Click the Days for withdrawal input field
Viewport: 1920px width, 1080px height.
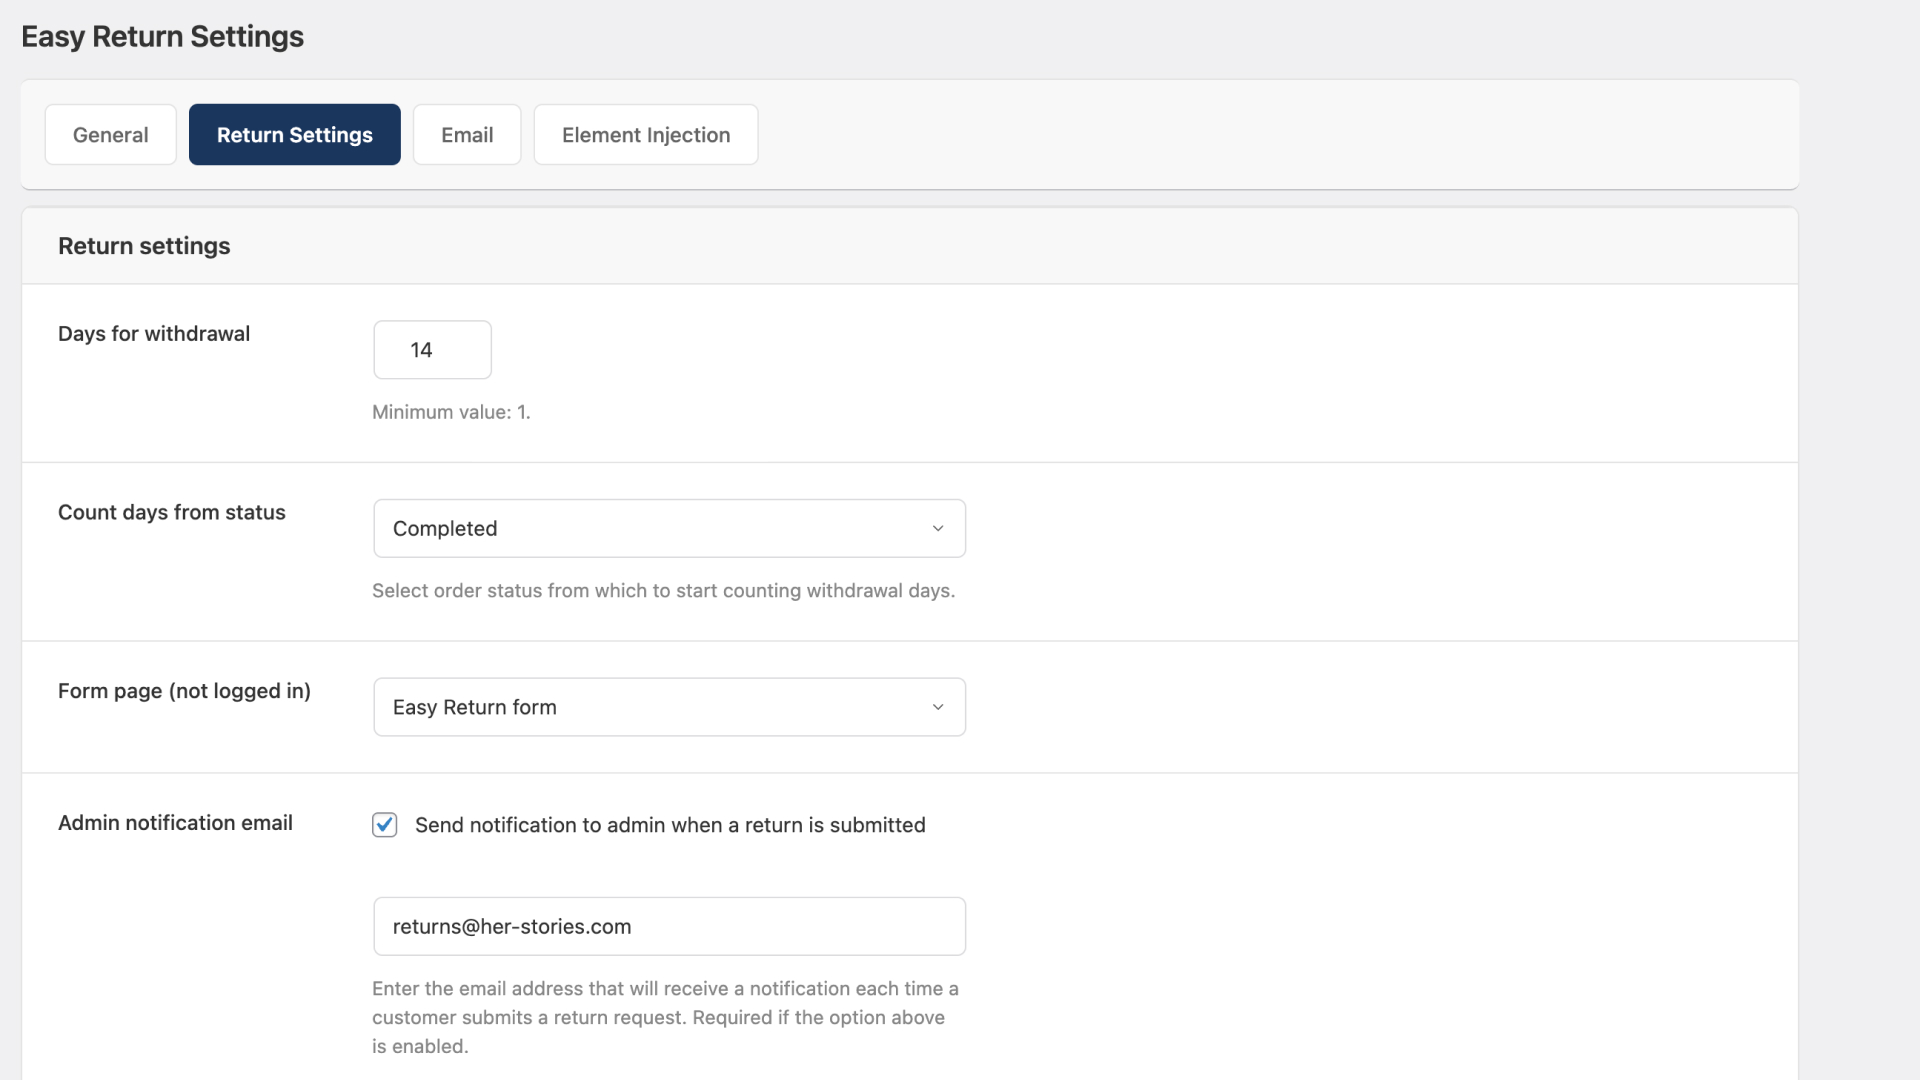click(432, 349)
